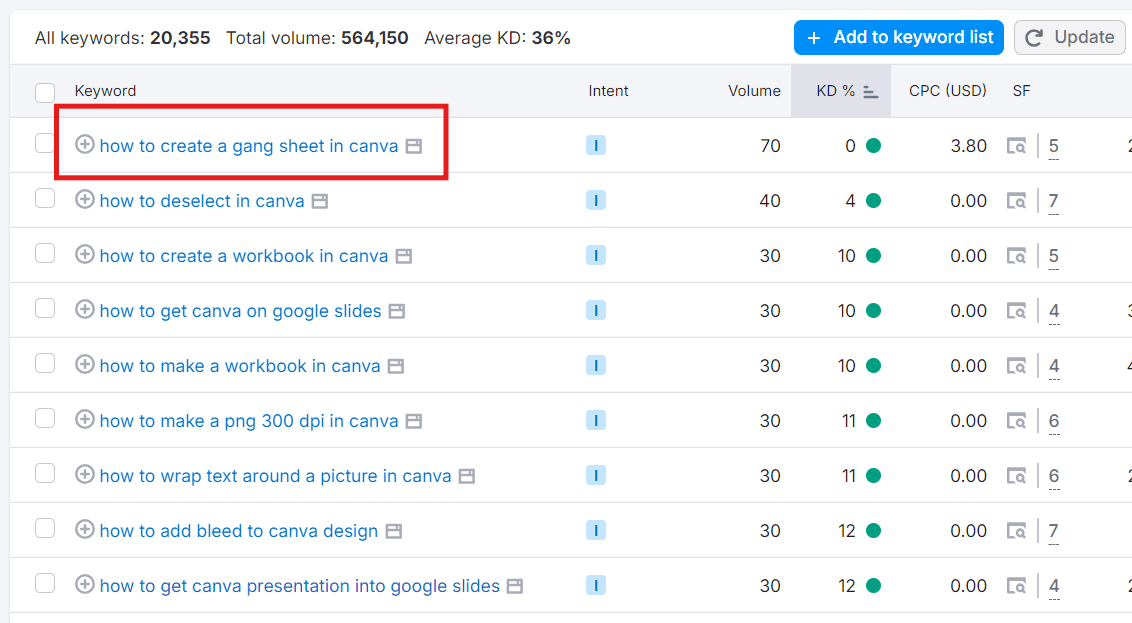Viewport: 1132px width, 623px height.
Task: Click plus icon for 'how to create a workbook in canva'
Action: (x=84, y=254)
